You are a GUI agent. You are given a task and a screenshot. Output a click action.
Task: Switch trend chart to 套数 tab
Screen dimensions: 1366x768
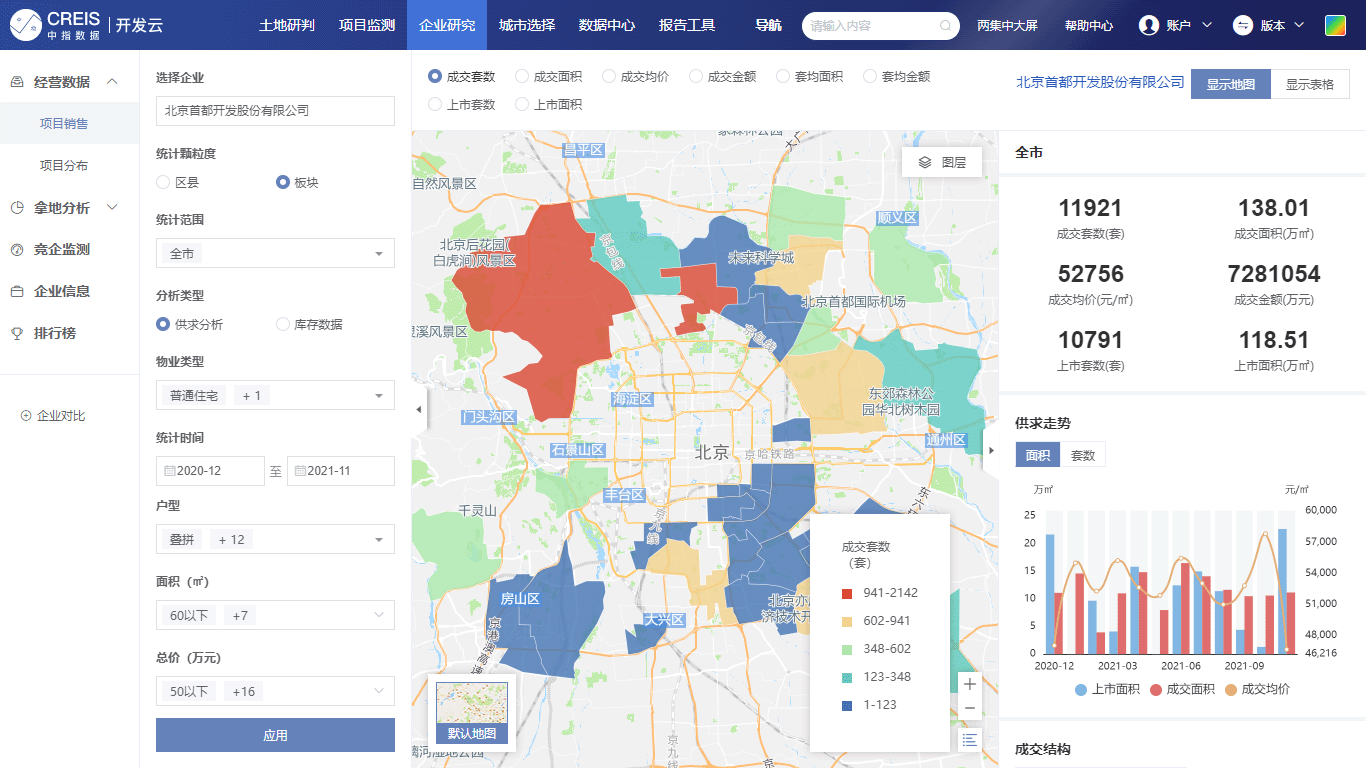[x=1083, y=455]
